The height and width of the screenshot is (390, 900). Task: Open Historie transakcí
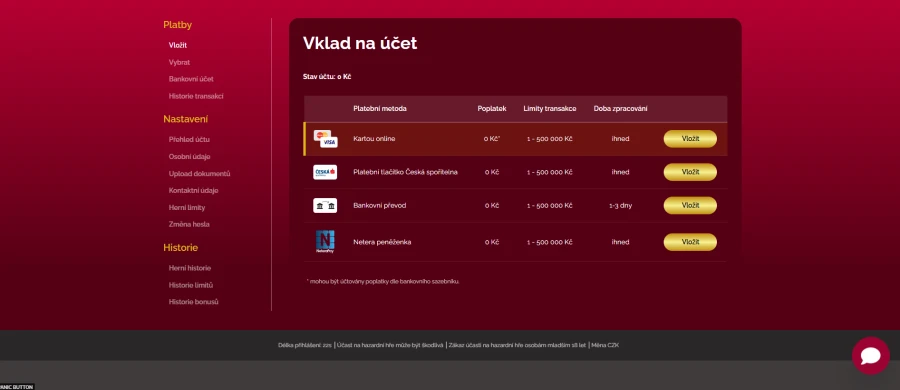(x=196, y=96)
